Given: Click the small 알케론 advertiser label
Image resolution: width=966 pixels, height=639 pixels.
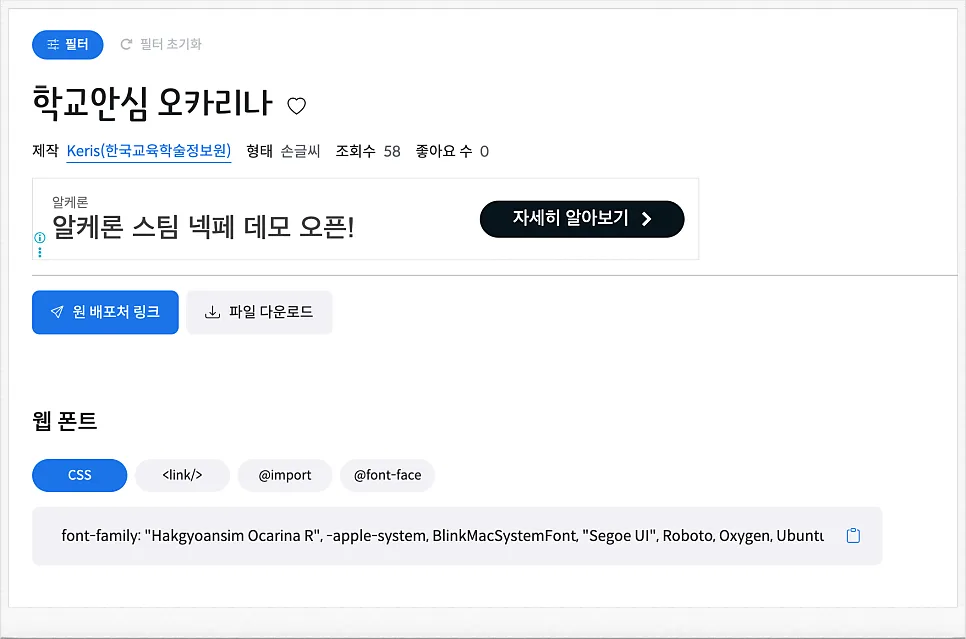Looking at the screenshot, I should point(70,201).
